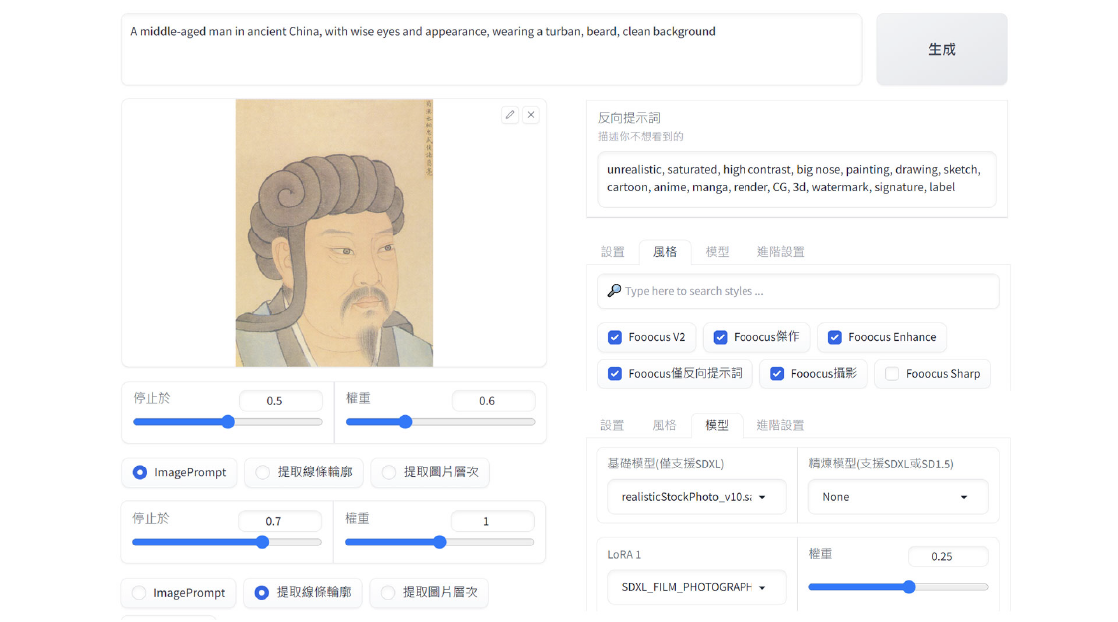Click the magnifier icon in style search
1118x622 pixels.
click(x=614, y=291)
